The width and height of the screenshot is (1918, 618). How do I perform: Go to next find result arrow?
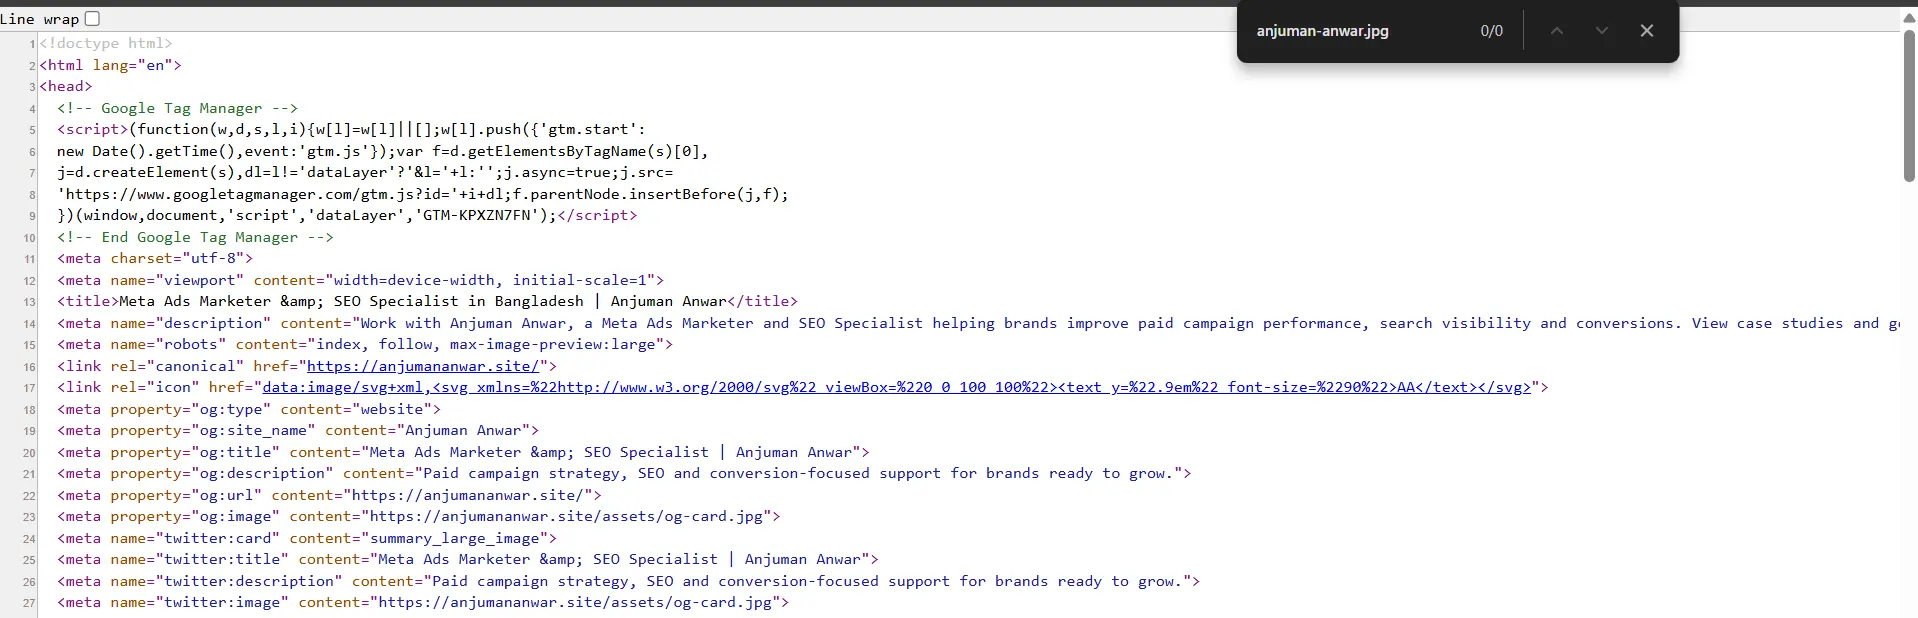(x=1602, y=31)
